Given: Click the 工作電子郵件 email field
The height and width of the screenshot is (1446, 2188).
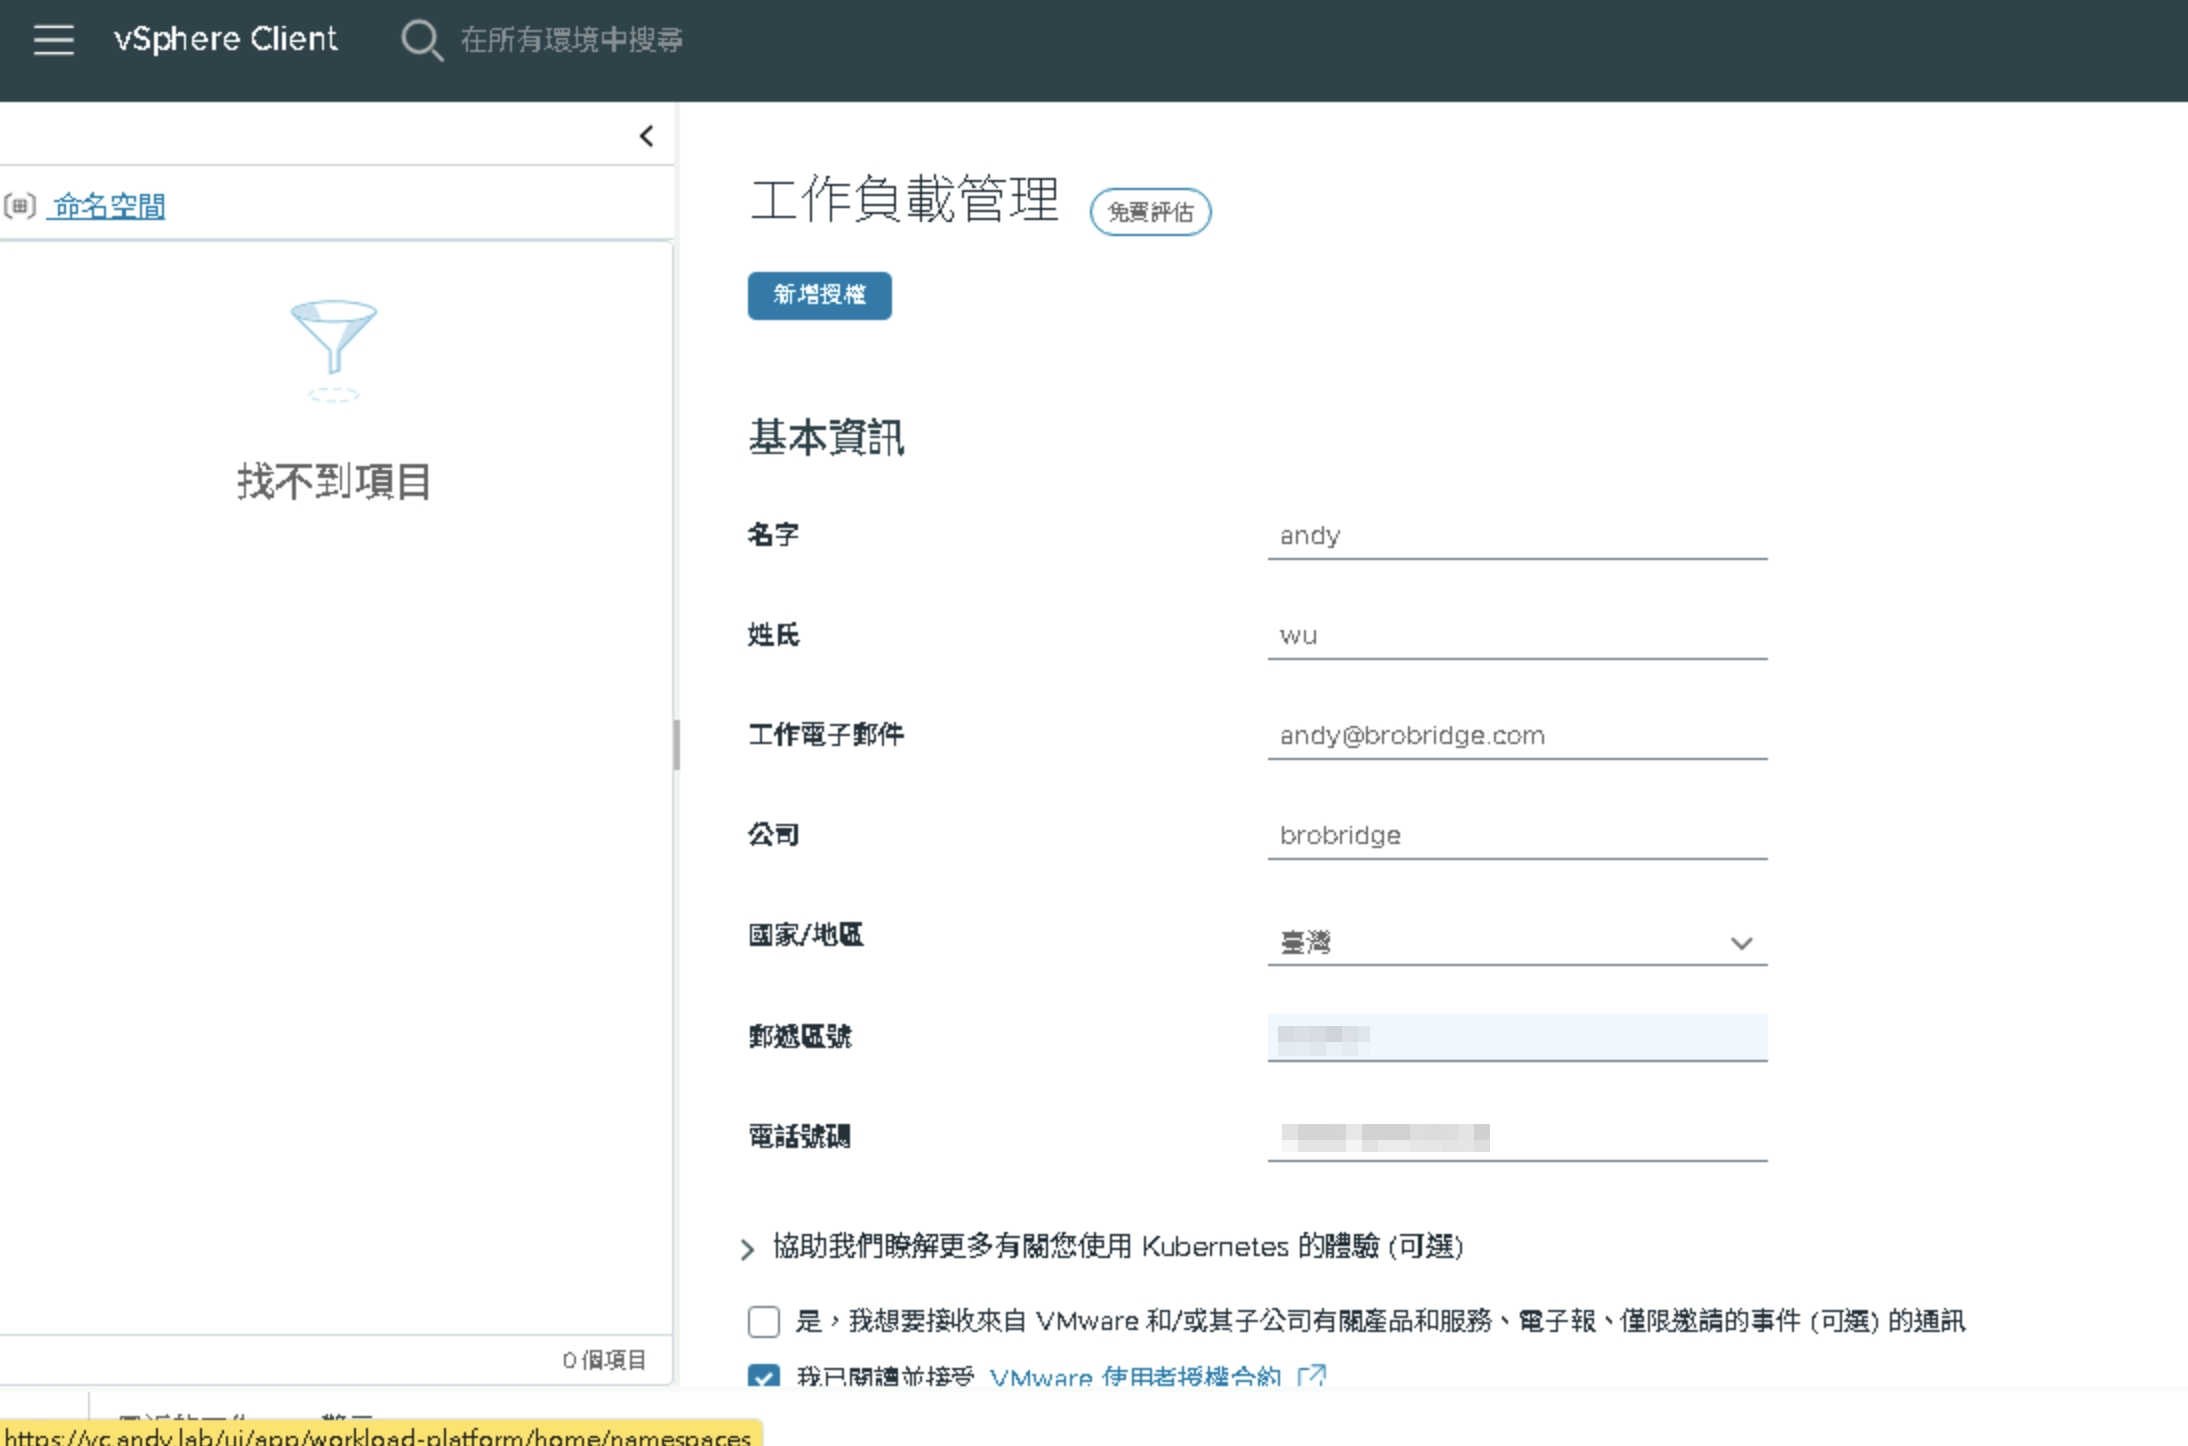Looking at the screenshot, I should (x=1517, y=736).
